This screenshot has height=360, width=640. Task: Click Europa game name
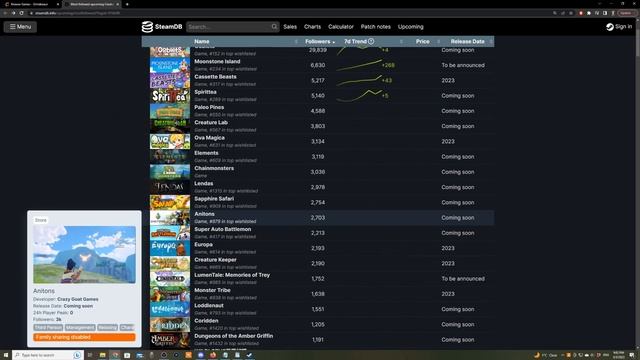click(203, 245)
